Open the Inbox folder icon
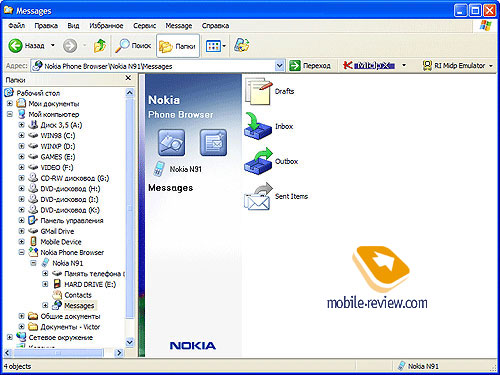This screenshot has height=375, width=500. click(x=258, y=126)
